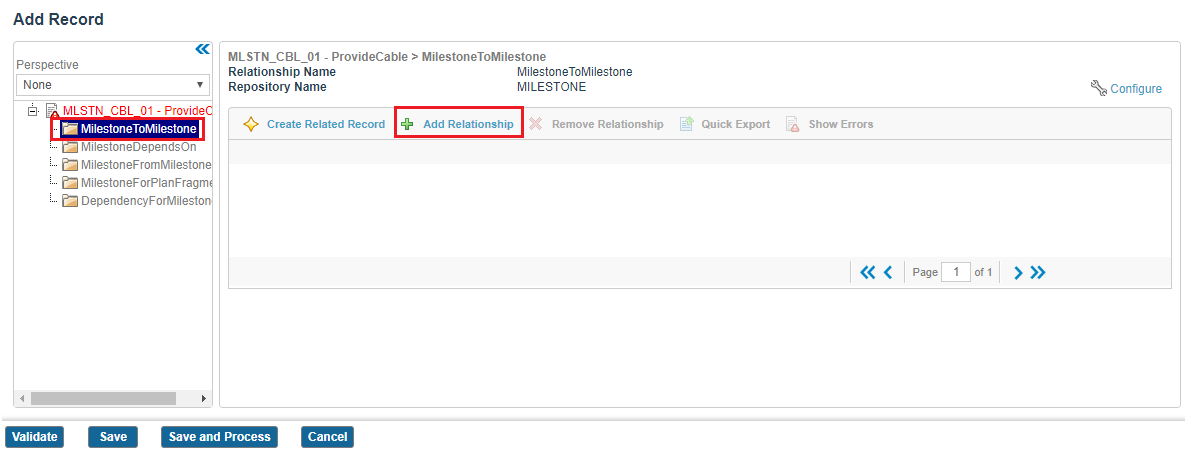
Task: Click the MLSTN_CBL_01 - ProvideCable > MilestoneToMilestone breadcrumb
Action: [387, 57]
